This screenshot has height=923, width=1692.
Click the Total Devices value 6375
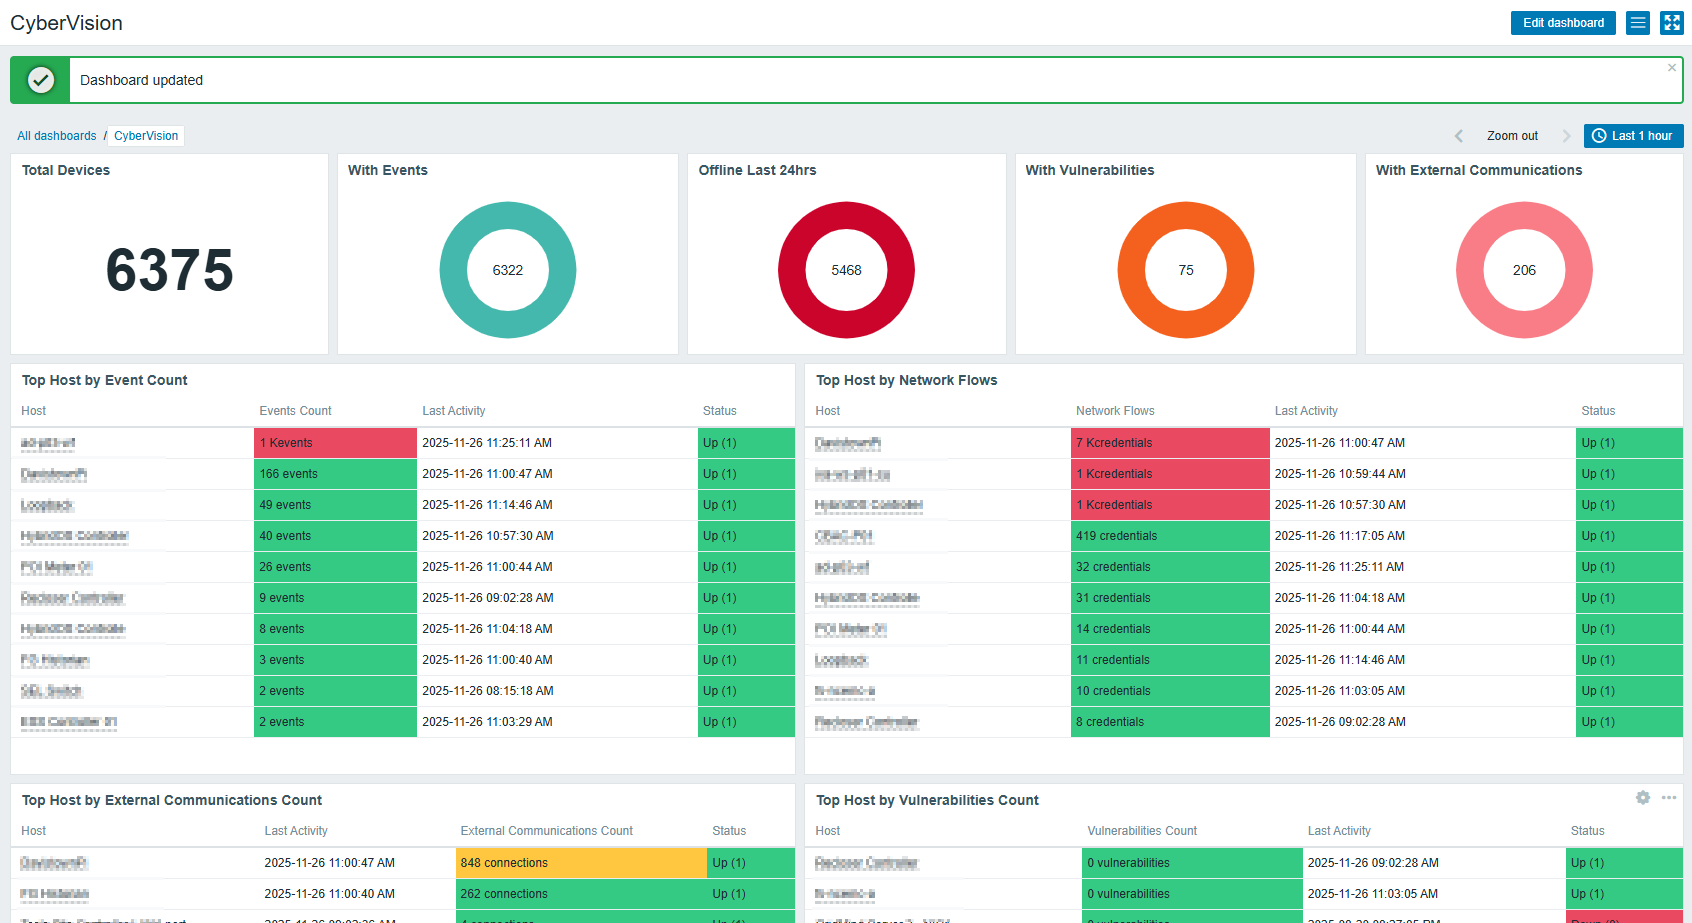tap(170, 271)
